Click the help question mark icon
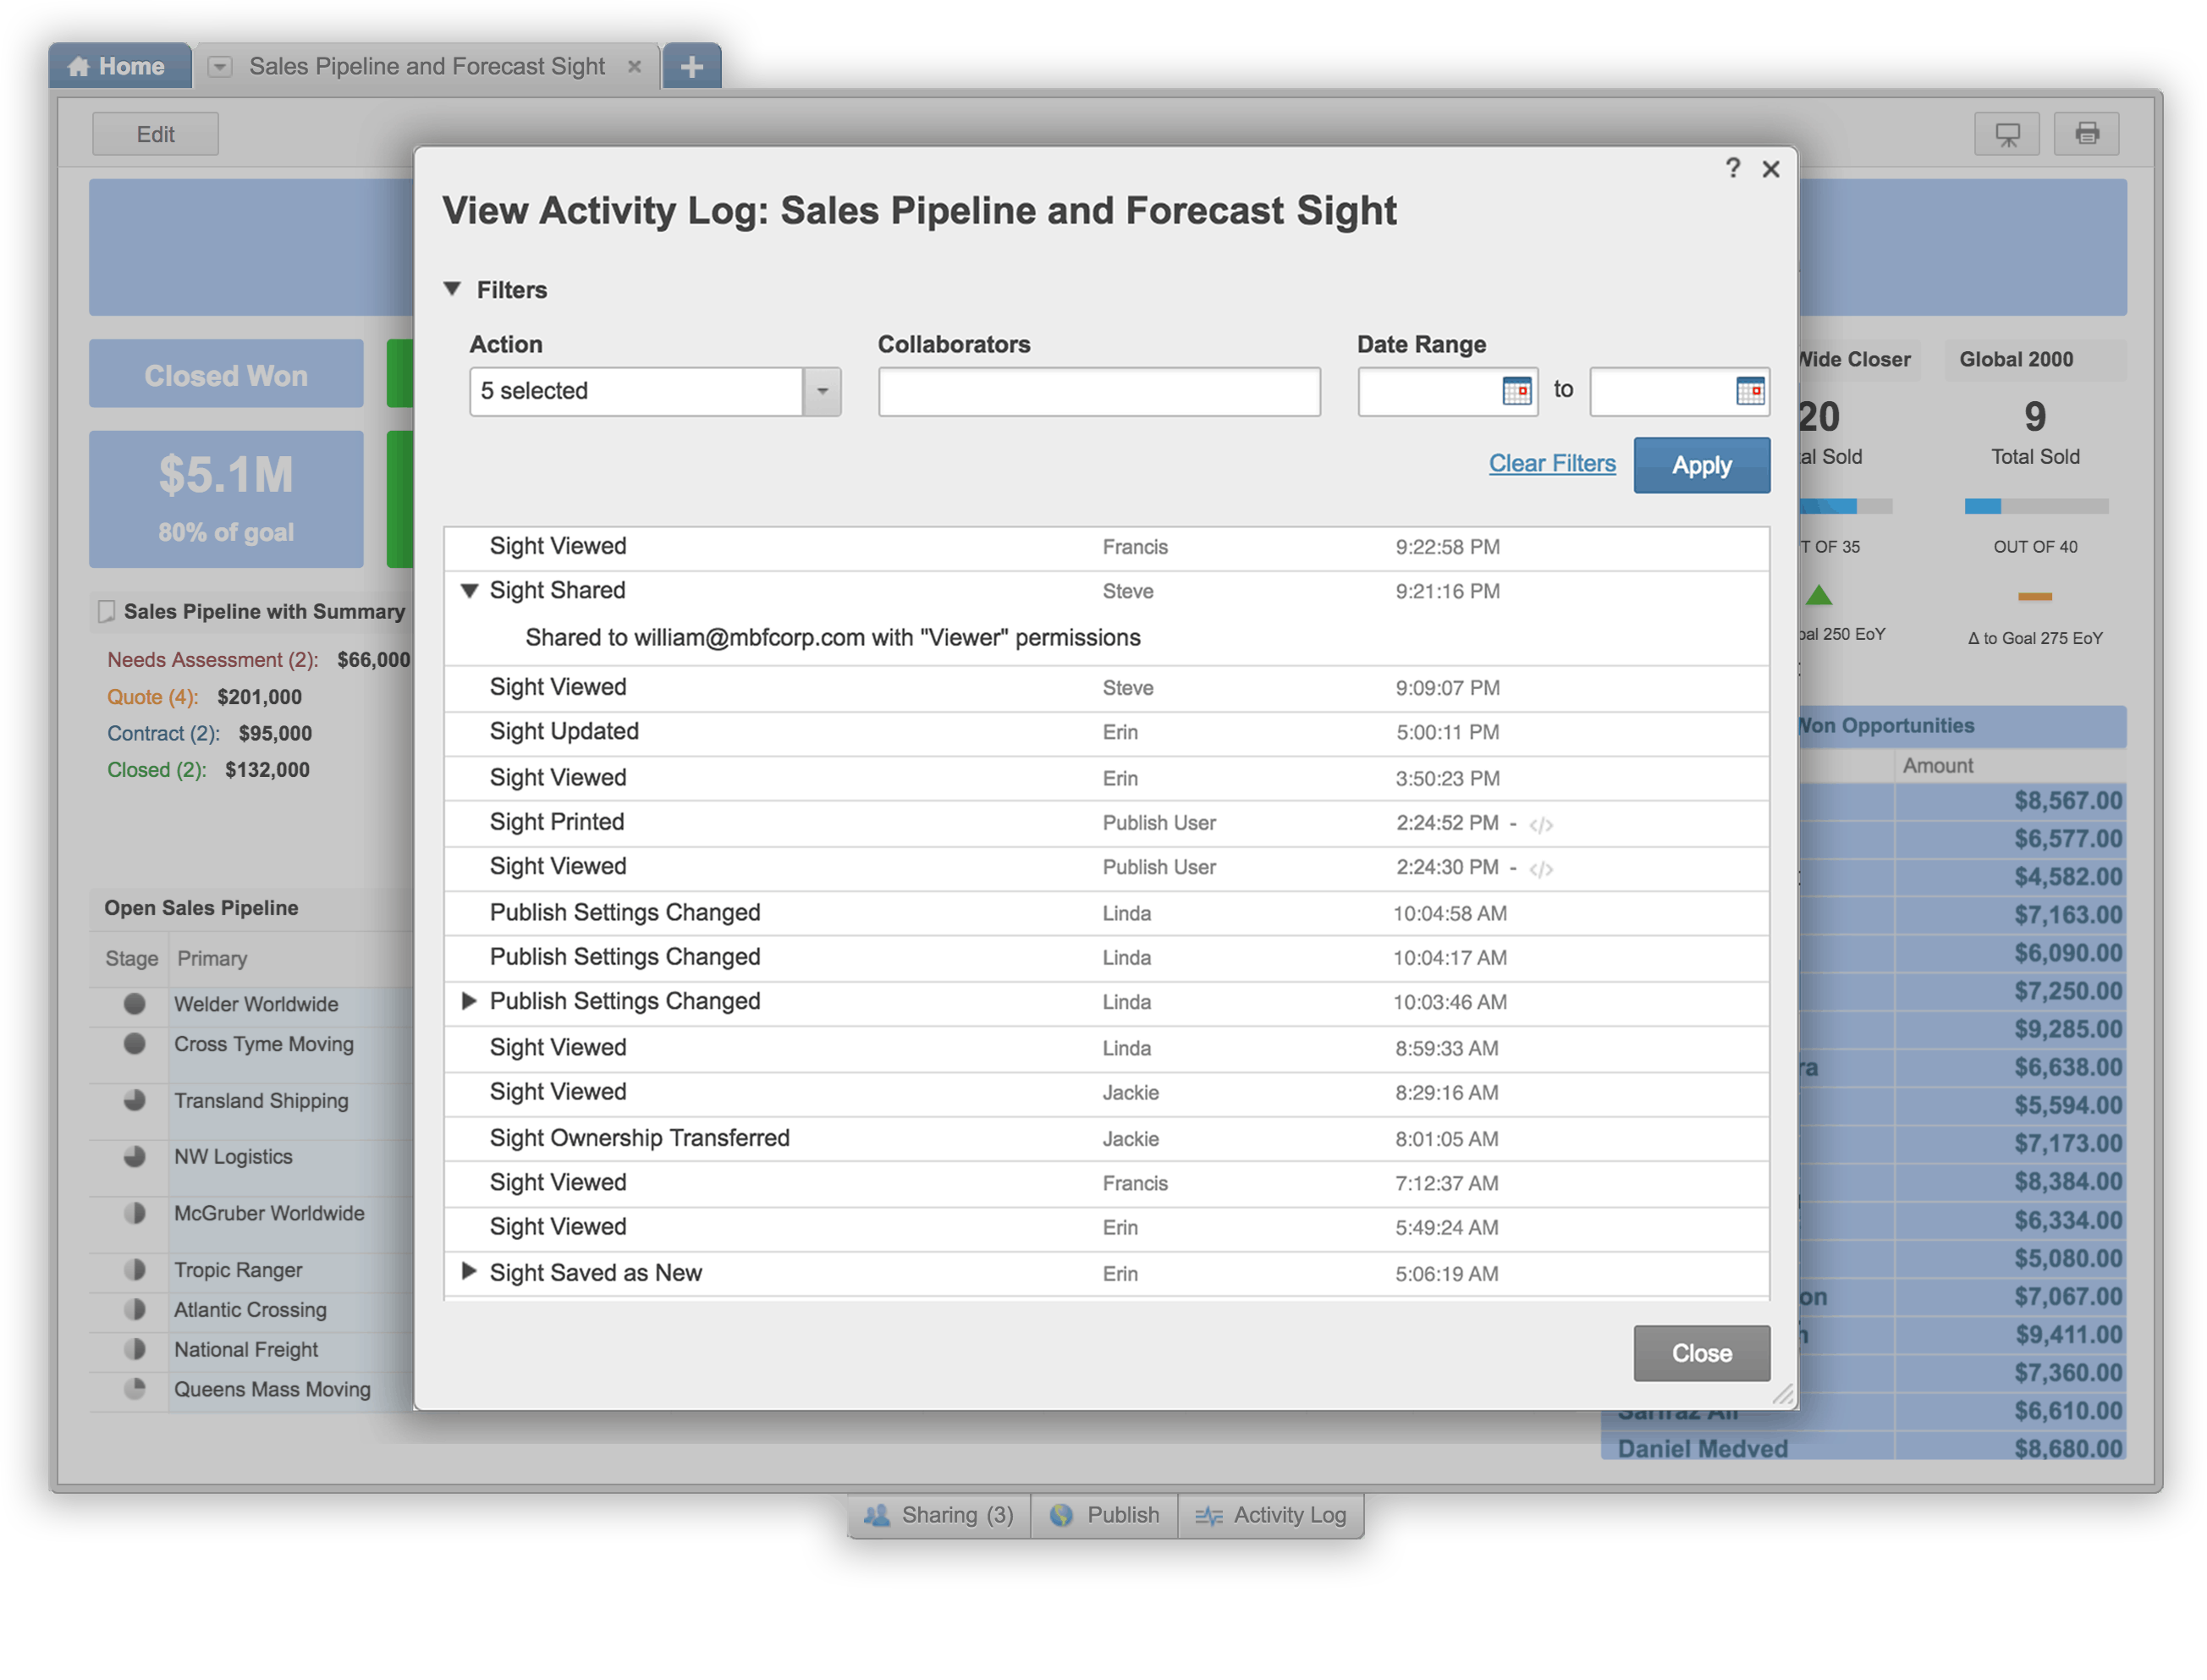The width and height of the screenshot is (2207, 1680). point(1733,168)
